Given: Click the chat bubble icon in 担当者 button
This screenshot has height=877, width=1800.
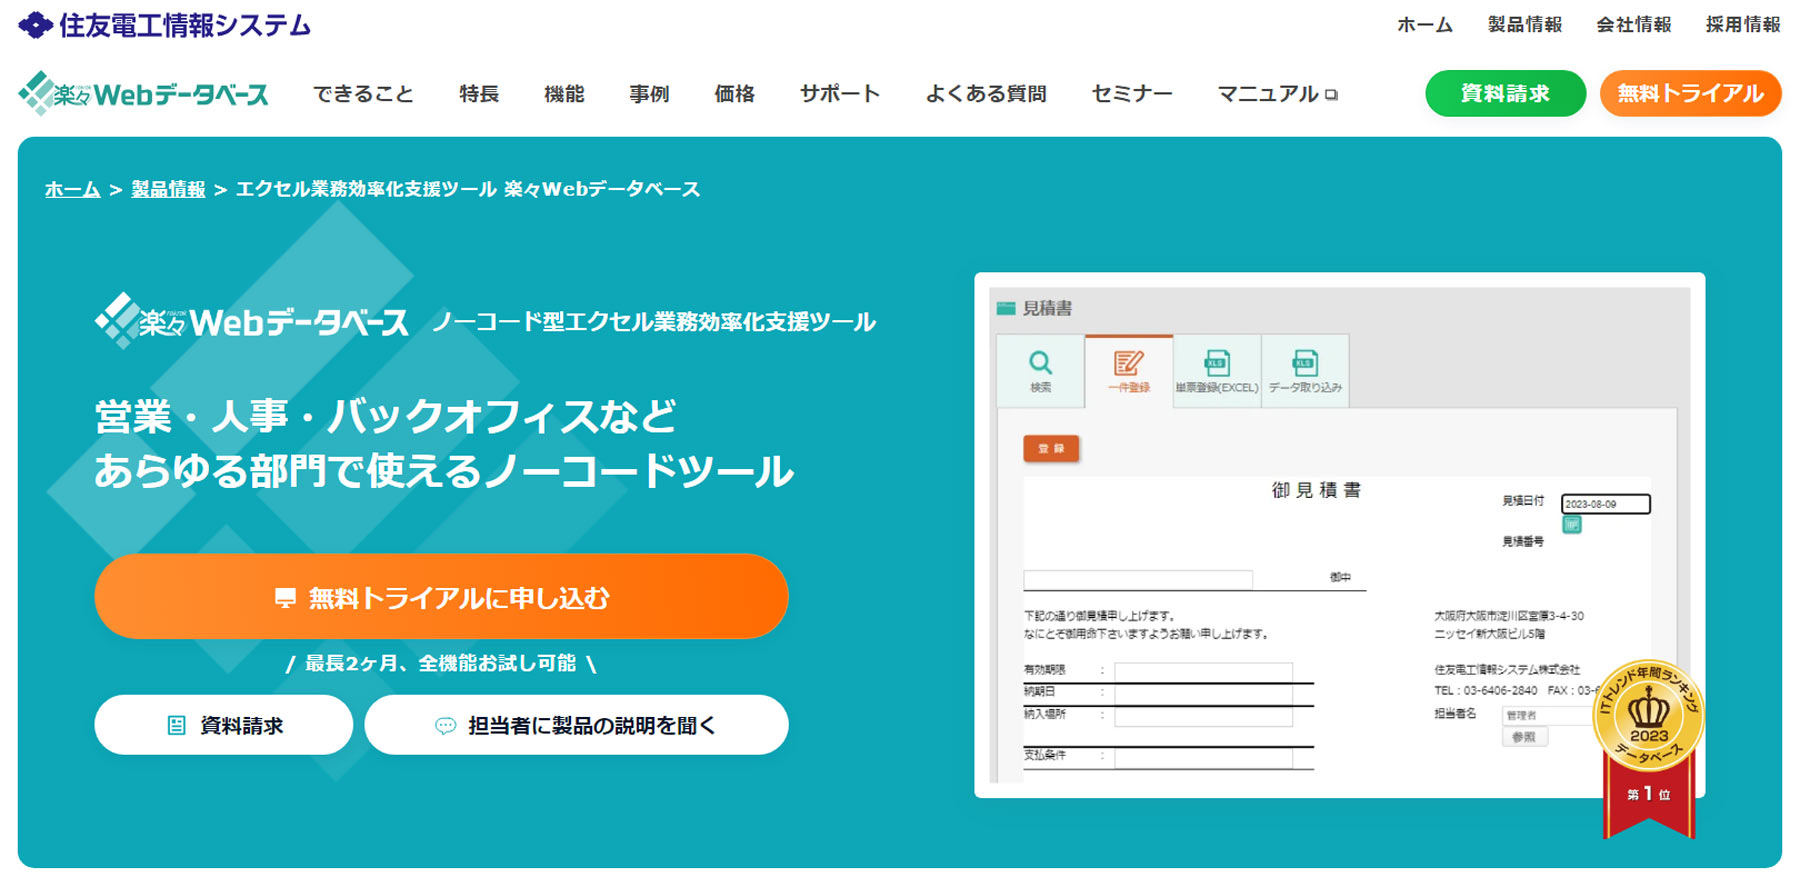Looking at the screenshot, I should pos(446,726).
